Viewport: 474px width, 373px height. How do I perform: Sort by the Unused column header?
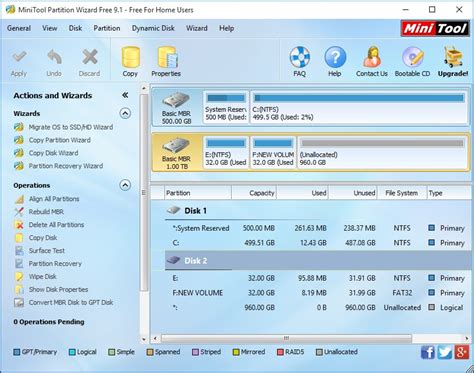click(353, 193)
